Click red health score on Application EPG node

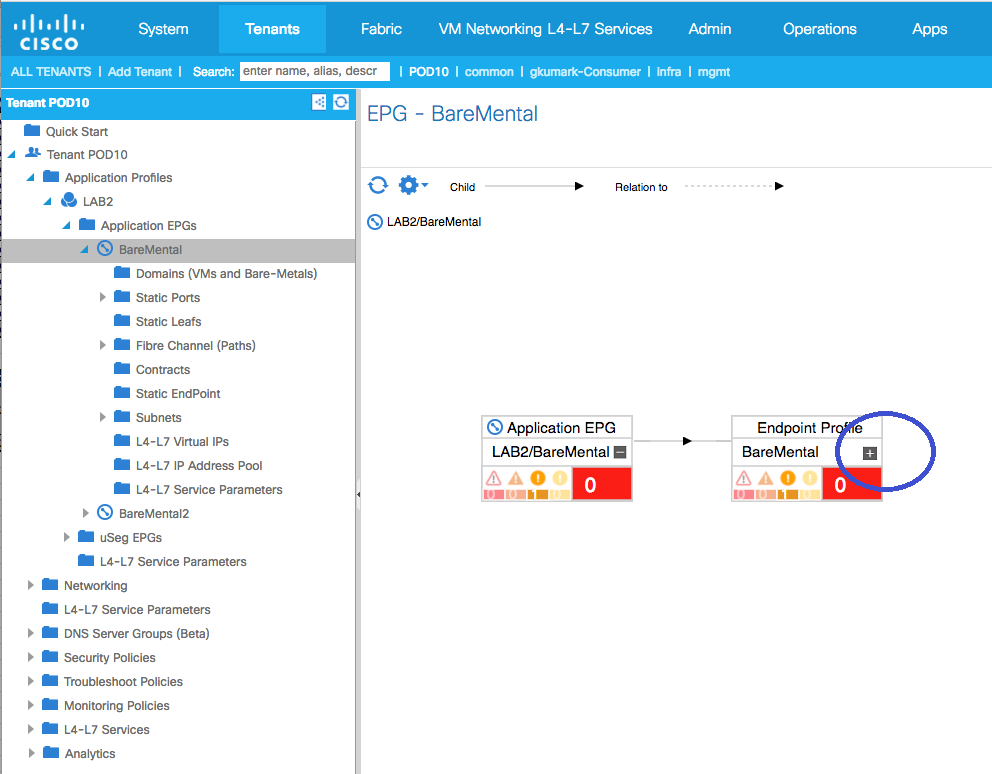pos(602,484)
